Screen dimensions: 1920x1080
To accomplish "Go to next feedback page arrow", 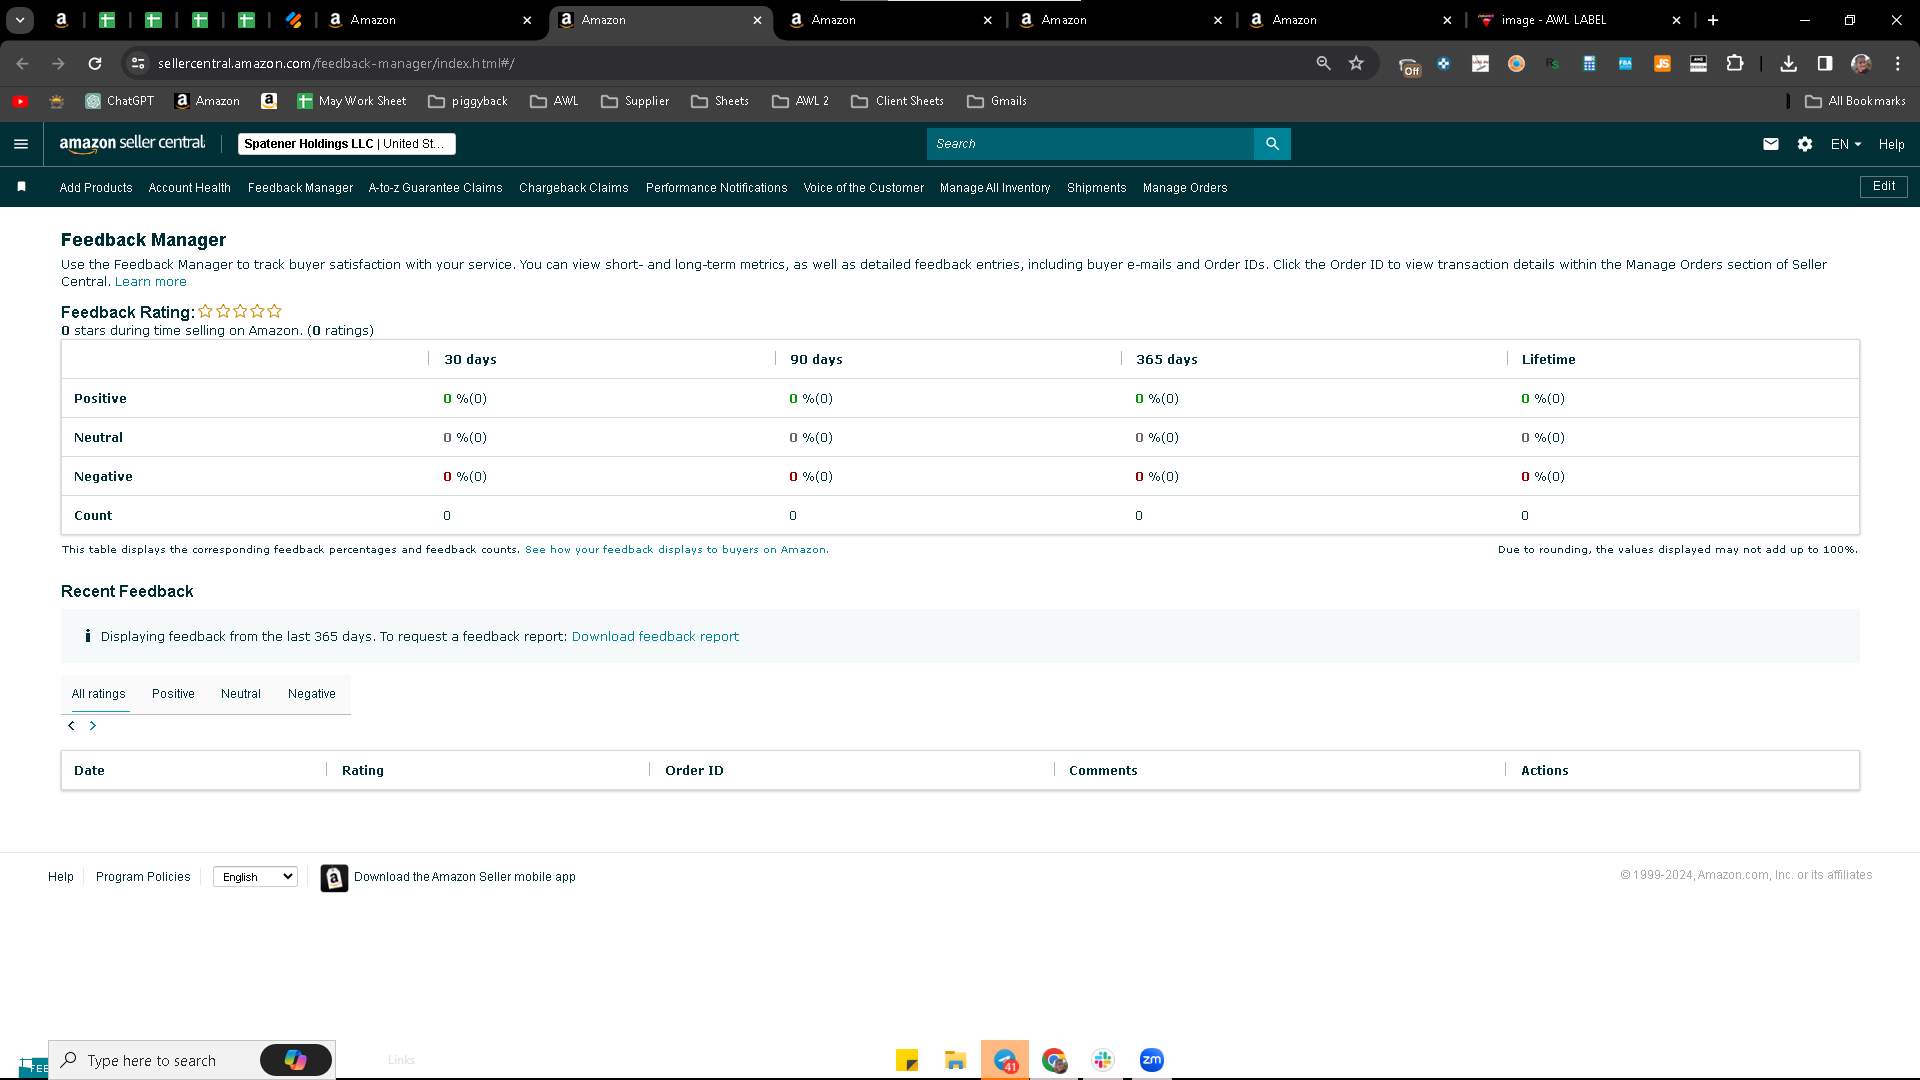I will tap(93, 726).
